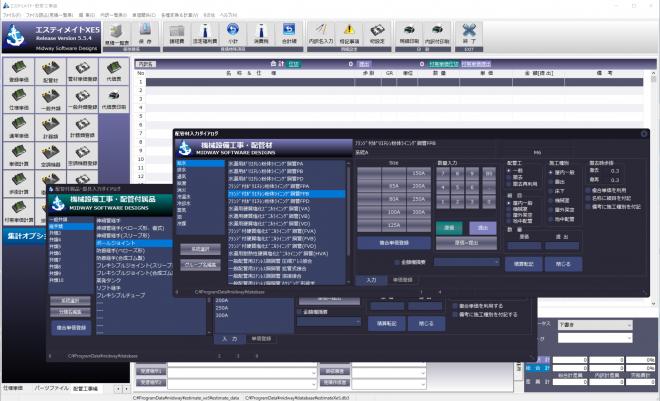This screenshot has width=660, height=401.
Task: Click the 消費税 toolbar icon
Action: point(261,34)
